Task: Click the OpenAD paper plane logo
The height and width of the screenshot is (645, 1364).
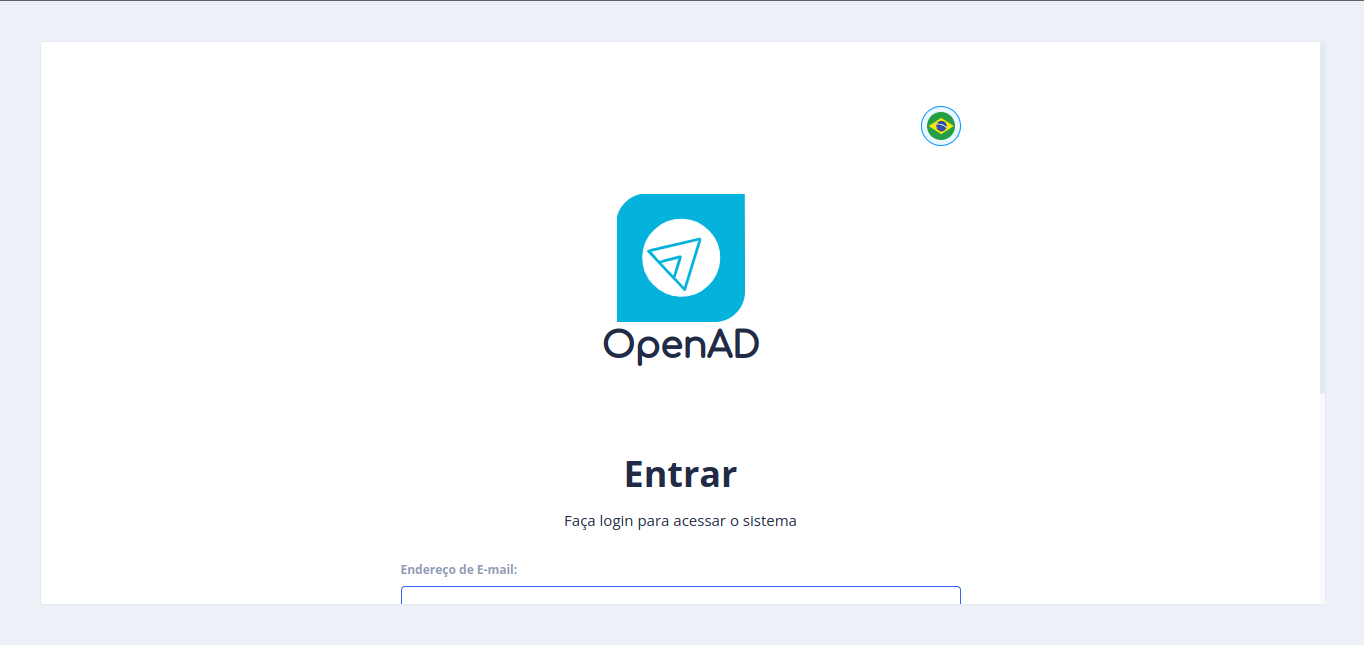Action: click(x=681, y=258)
